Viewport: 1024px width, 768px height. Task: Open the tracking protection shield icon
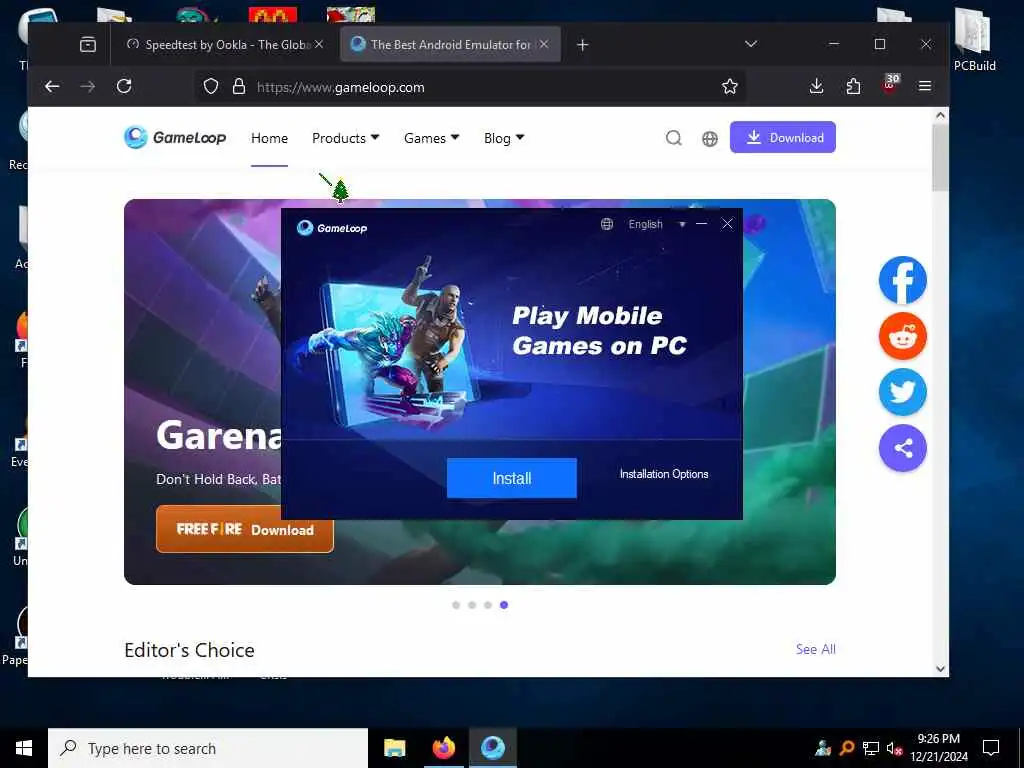pos(210,86)
